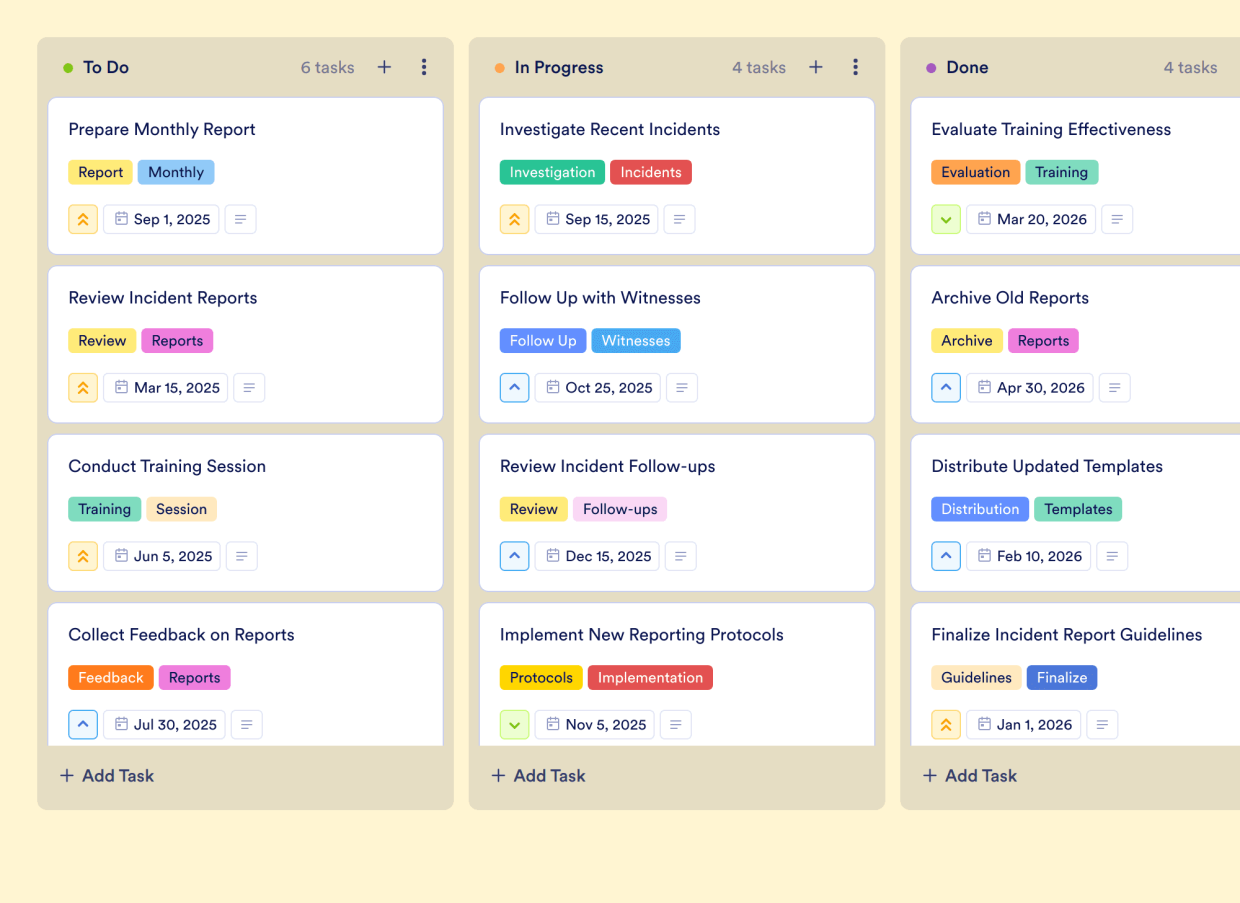This screenshot has height=903, width=1240.
Task: Click the plus icon in the To Do header
Action: [384, 67]
